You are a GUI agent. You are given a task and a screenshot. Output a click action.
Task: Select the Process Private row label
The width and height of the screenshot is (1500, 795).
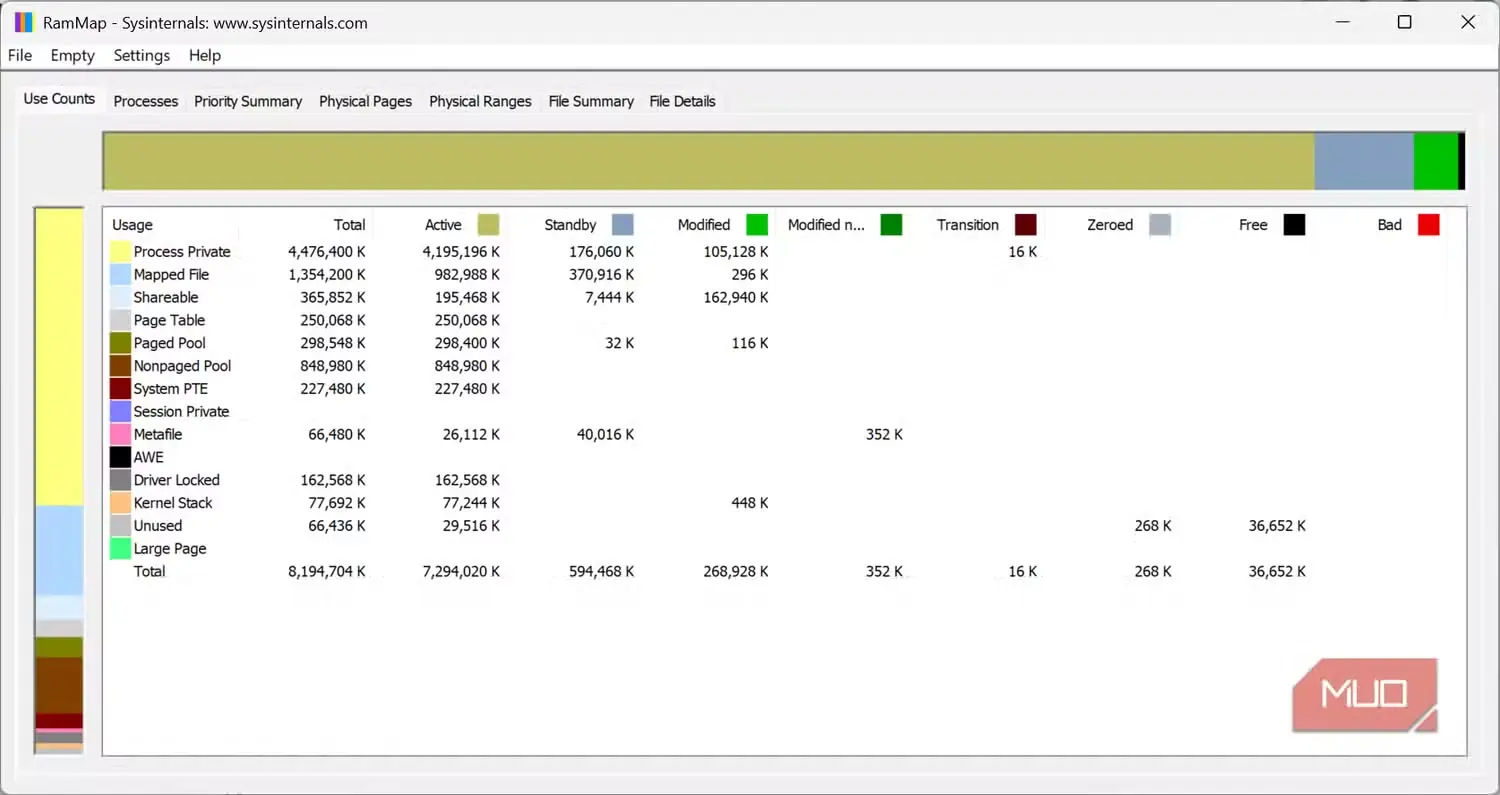182,252
